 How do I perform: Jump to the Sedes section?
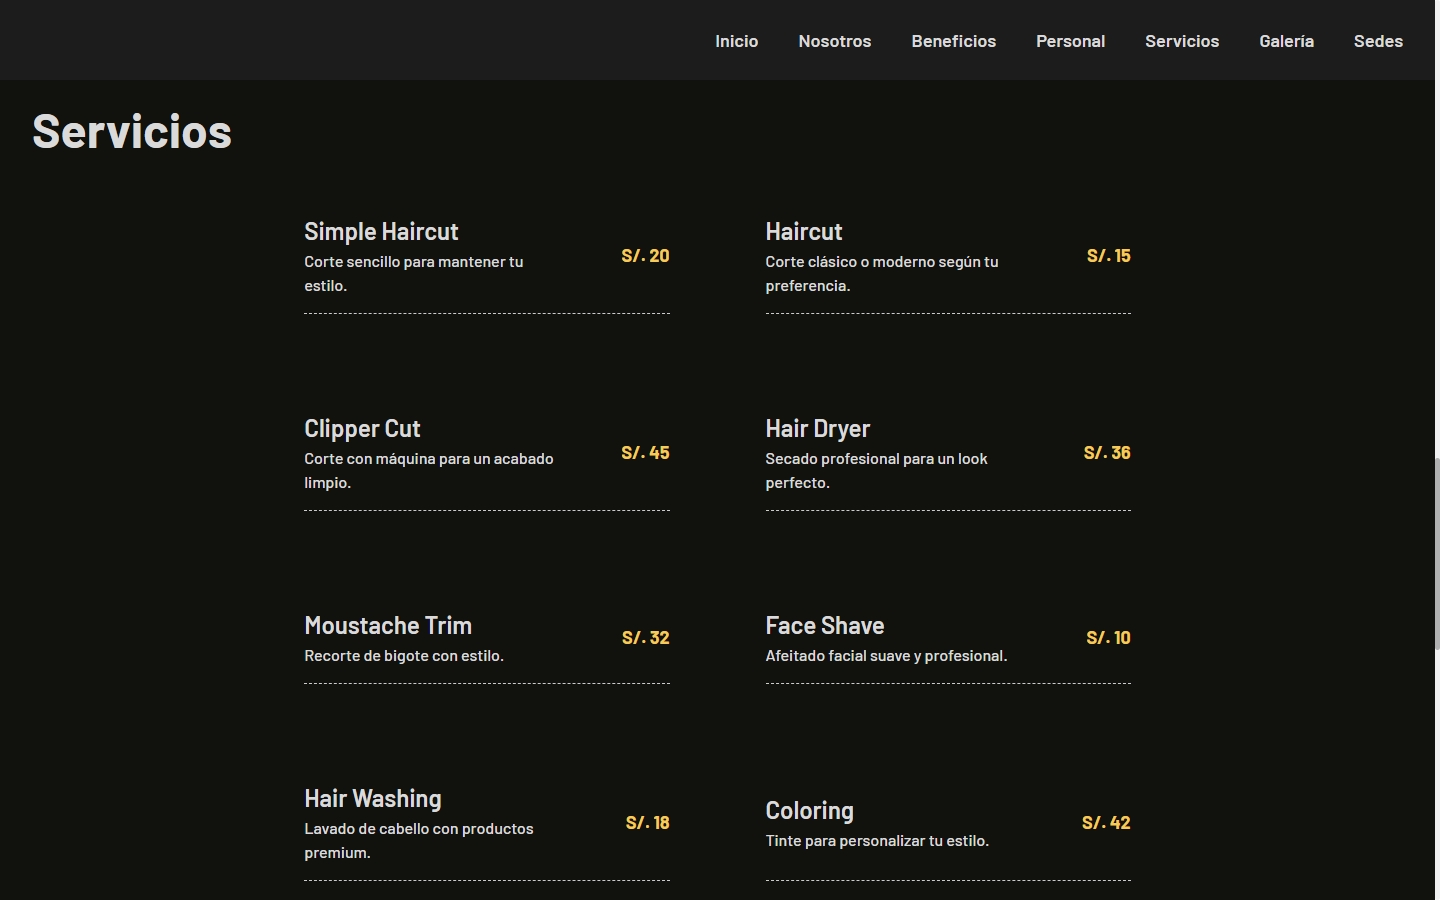click(x=1378, y=41)
